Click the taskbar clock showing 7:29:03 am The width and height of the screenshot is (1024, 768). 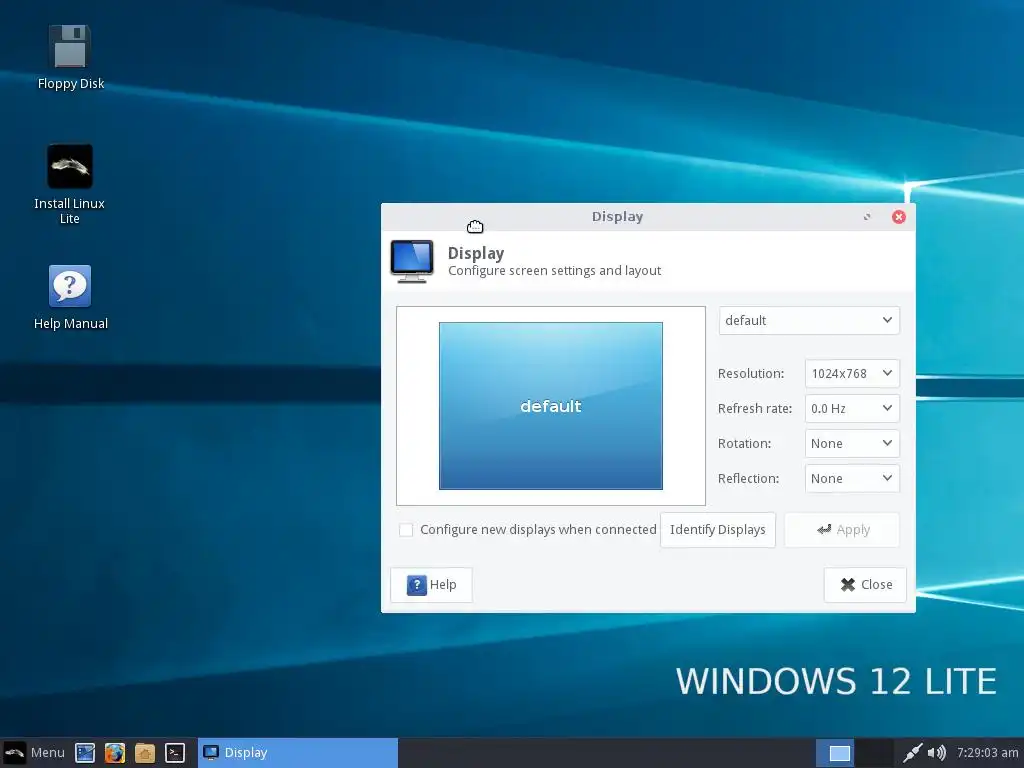tap(987, 753)
